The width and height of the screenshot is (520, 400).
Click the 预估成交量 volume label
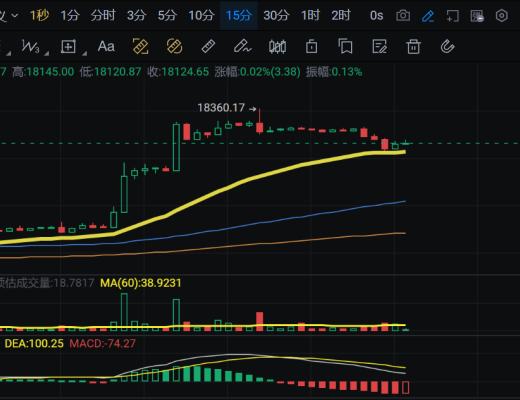pos(47,283)
